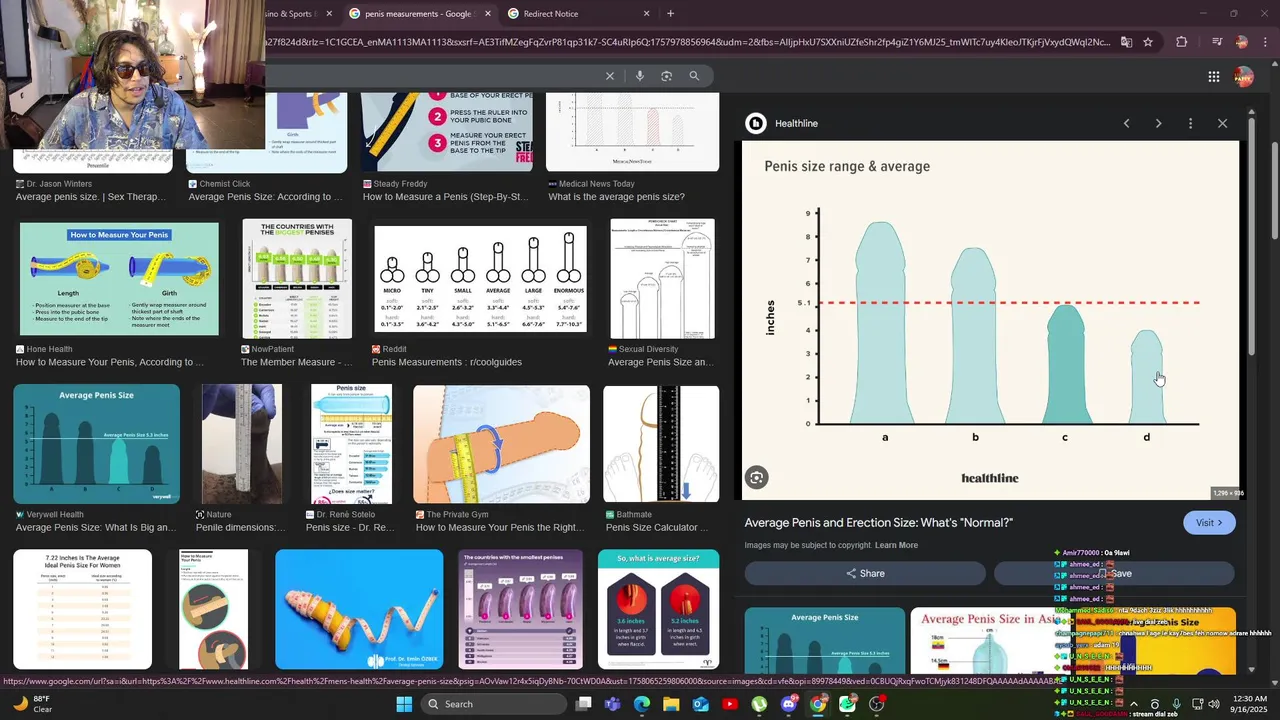
Task: Open Outlook from the taskbar
Action: [x=700, y=704]
